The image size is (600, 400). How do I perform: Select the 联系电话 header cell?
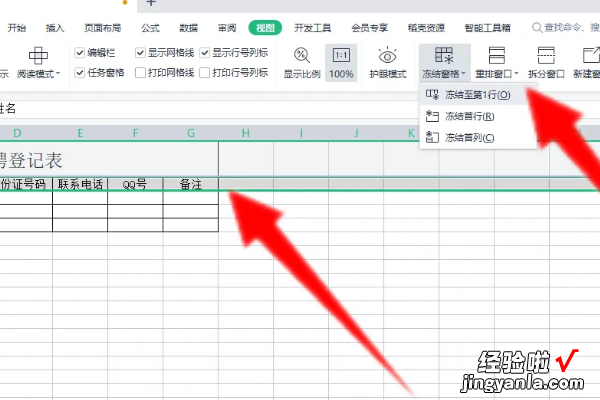point(80,184)
